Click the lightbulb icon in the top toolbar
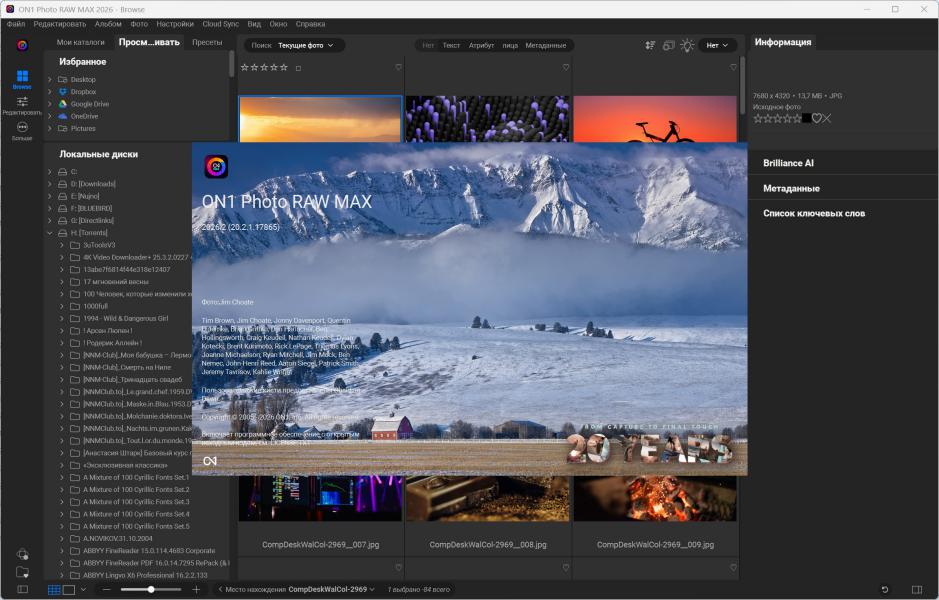 coord(687,45)
